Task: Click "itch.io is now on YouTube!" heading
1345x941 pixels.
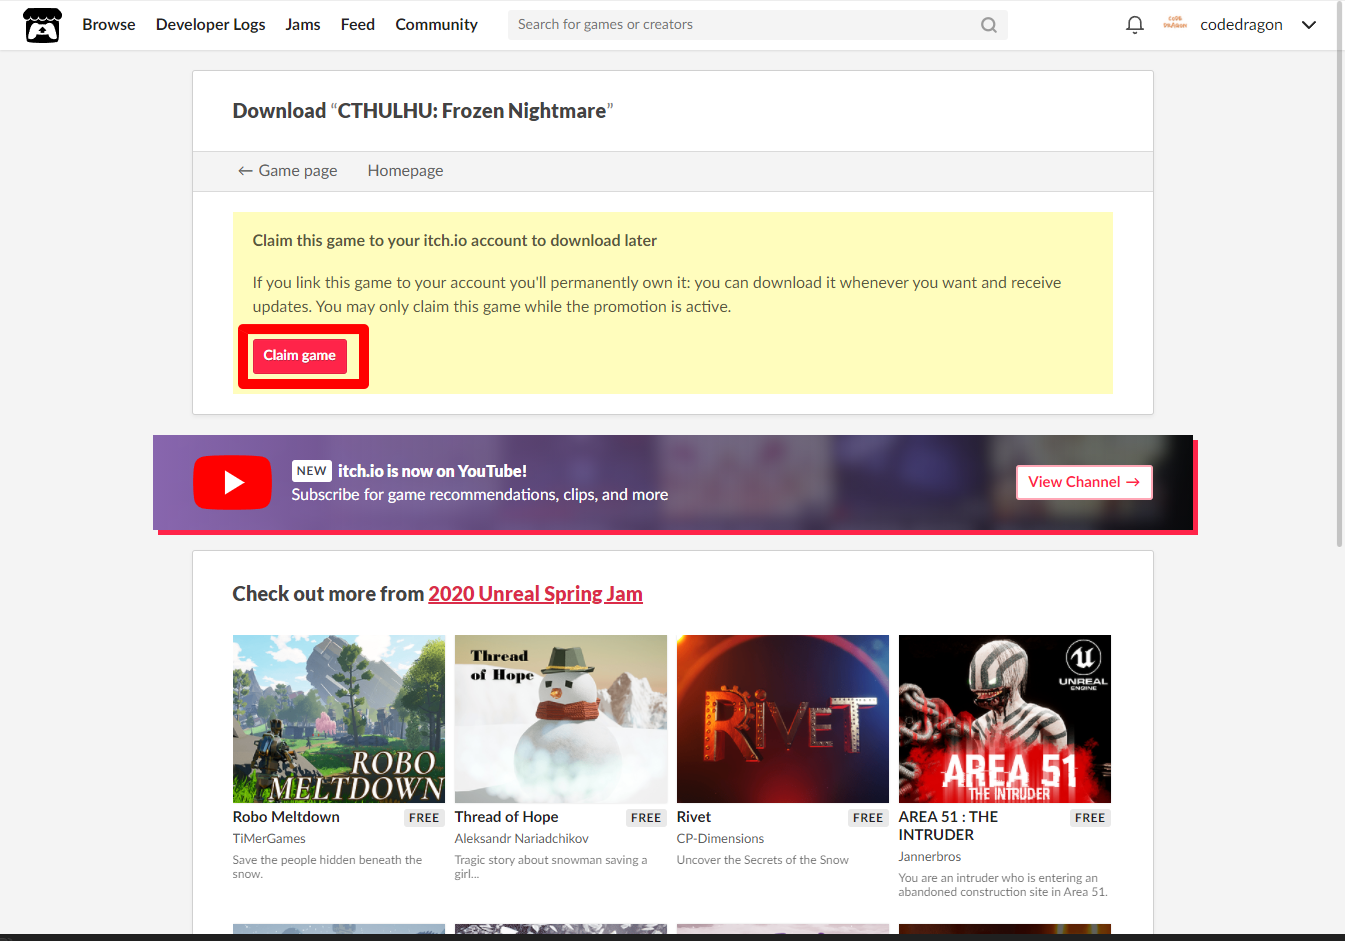Action: (x=432, y=471)
